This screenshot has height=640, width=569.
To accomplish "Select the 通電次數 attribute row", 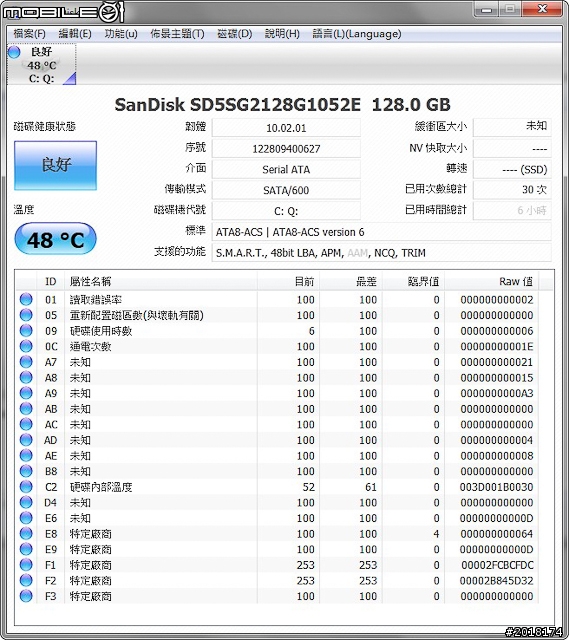I will [278, 346].
